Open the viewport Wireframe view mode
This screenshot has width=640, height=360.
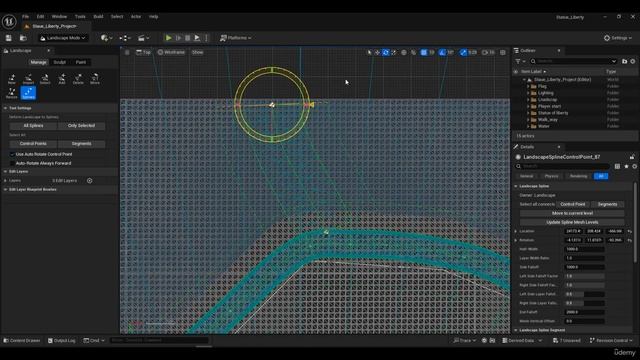pyautogui.click(x=171, y=52)
